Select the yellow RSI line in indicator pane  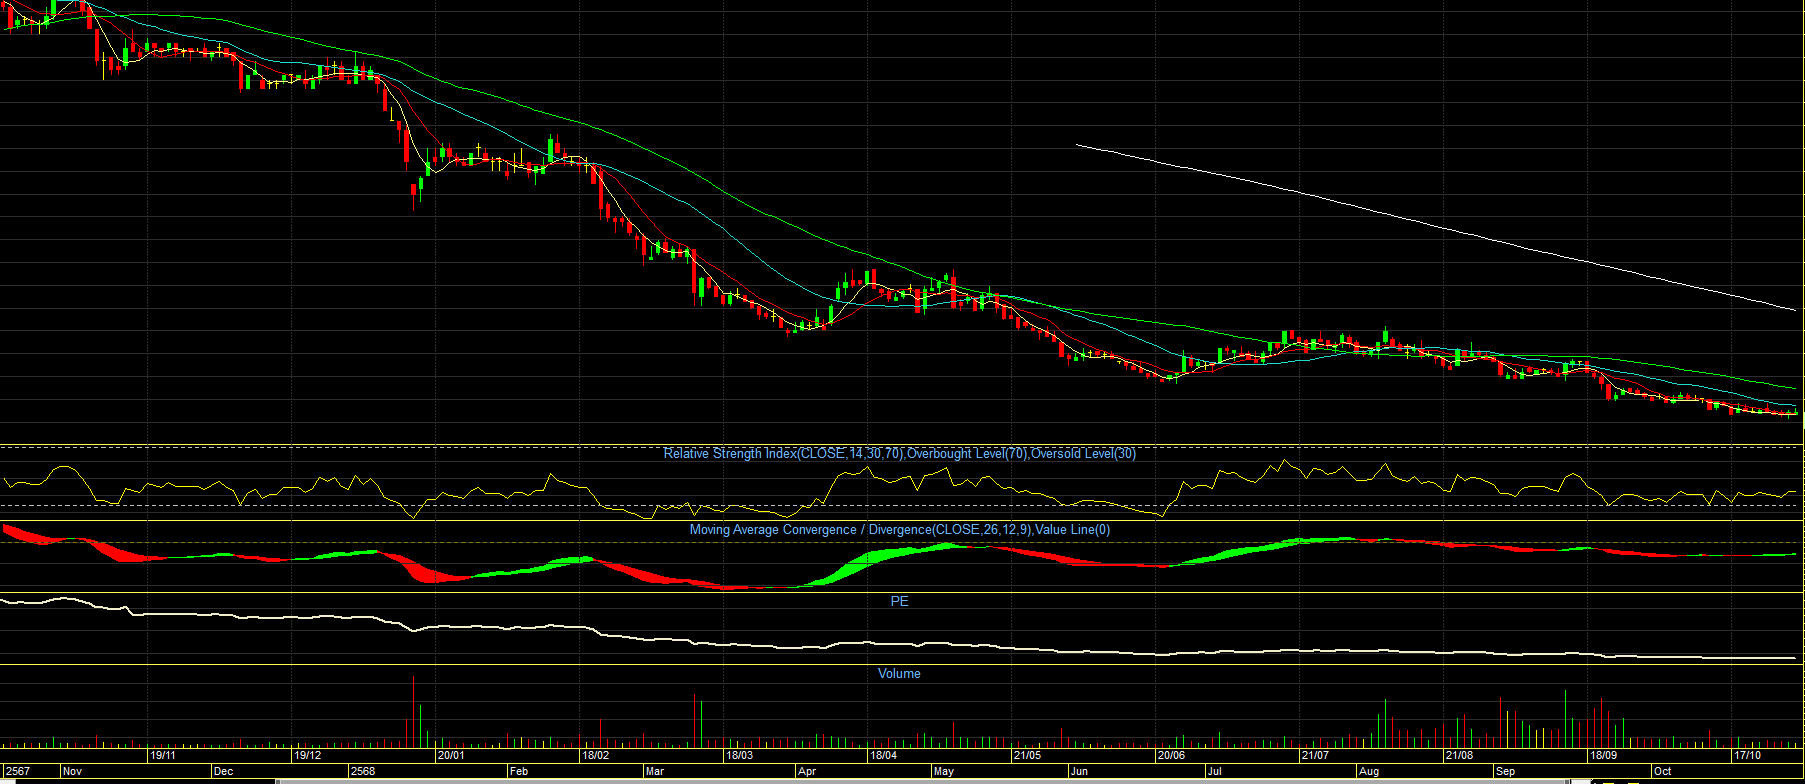(900, 487)
